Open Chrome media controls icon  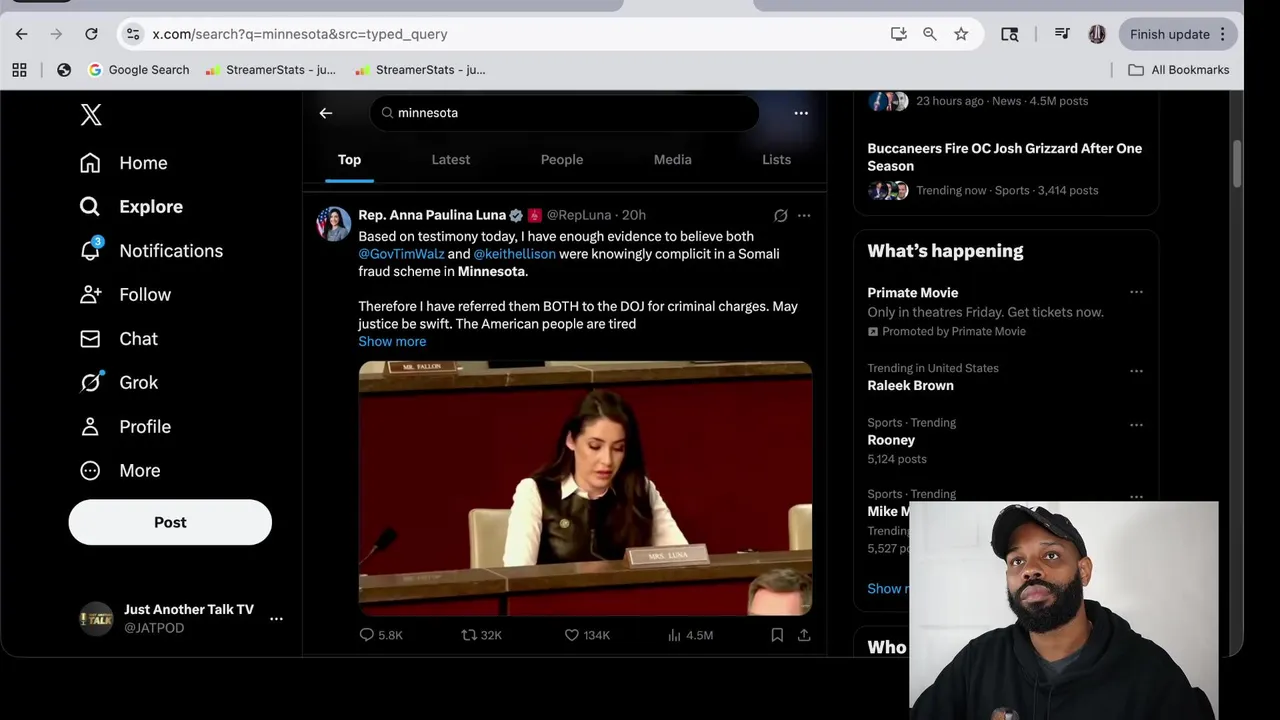point(1062,34)
